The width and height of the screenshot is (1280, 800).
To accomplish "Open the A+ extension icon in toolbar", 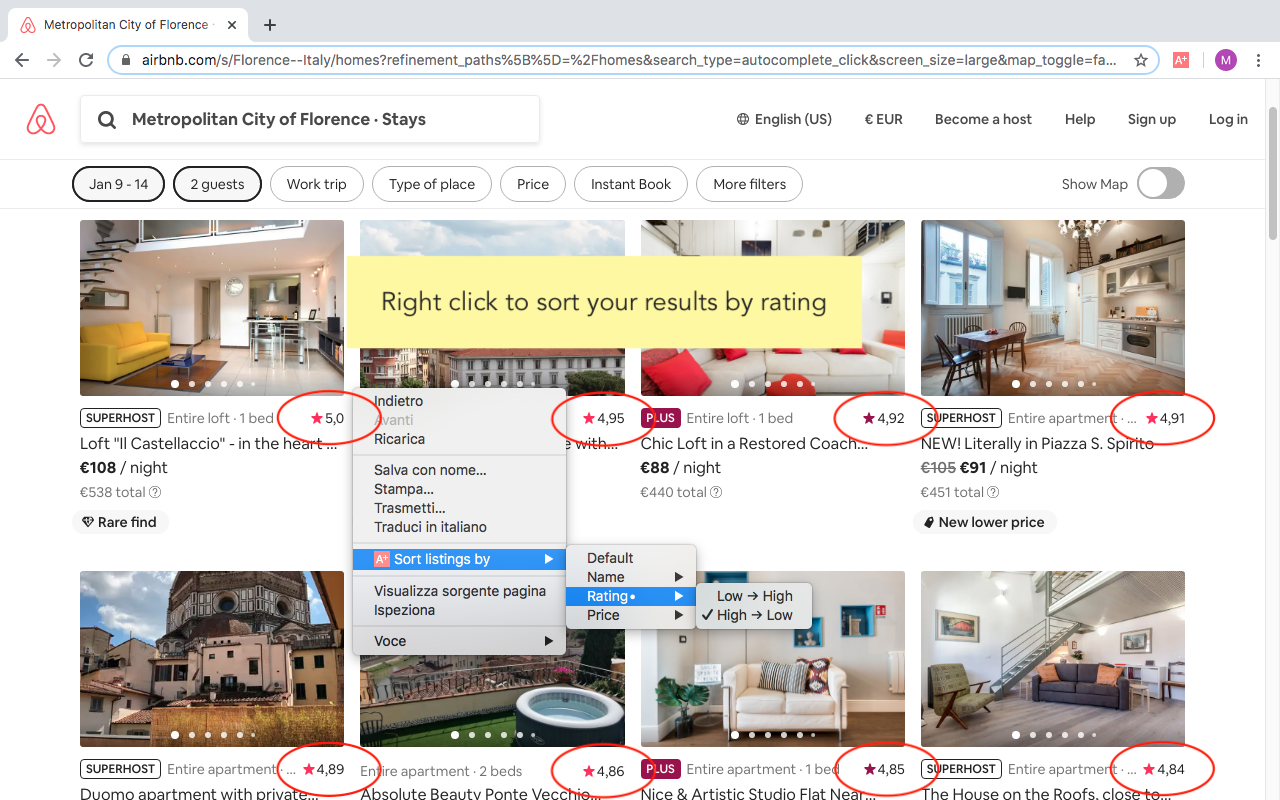I will pos(1181,60).
